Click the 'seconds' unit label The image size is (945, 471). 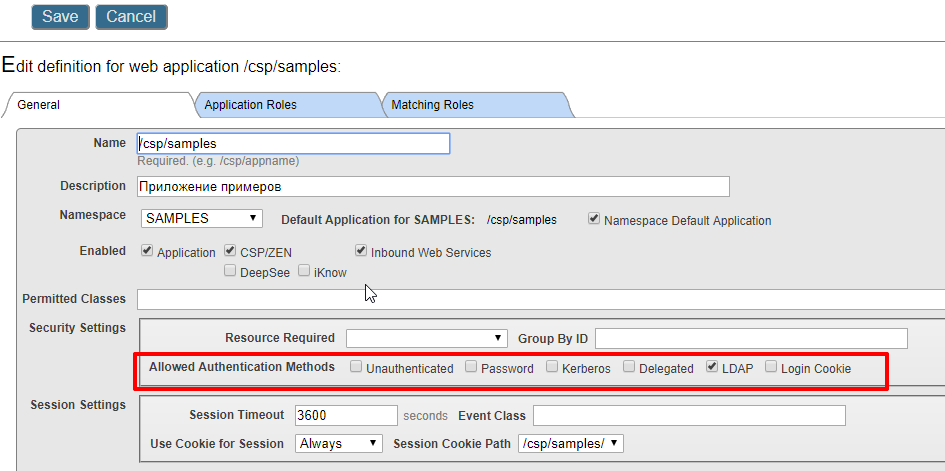click(x=425, y=416)
